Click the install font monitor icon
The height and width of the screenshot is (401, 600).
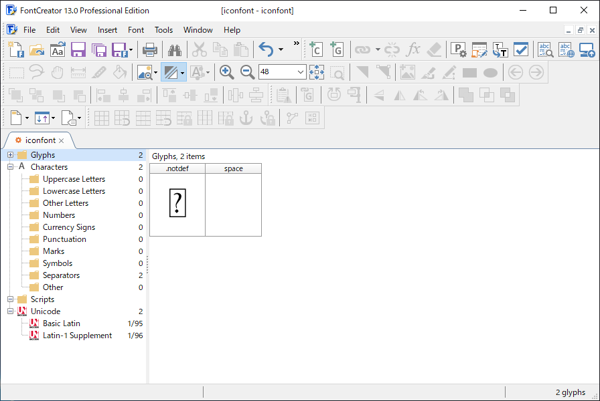587,50
